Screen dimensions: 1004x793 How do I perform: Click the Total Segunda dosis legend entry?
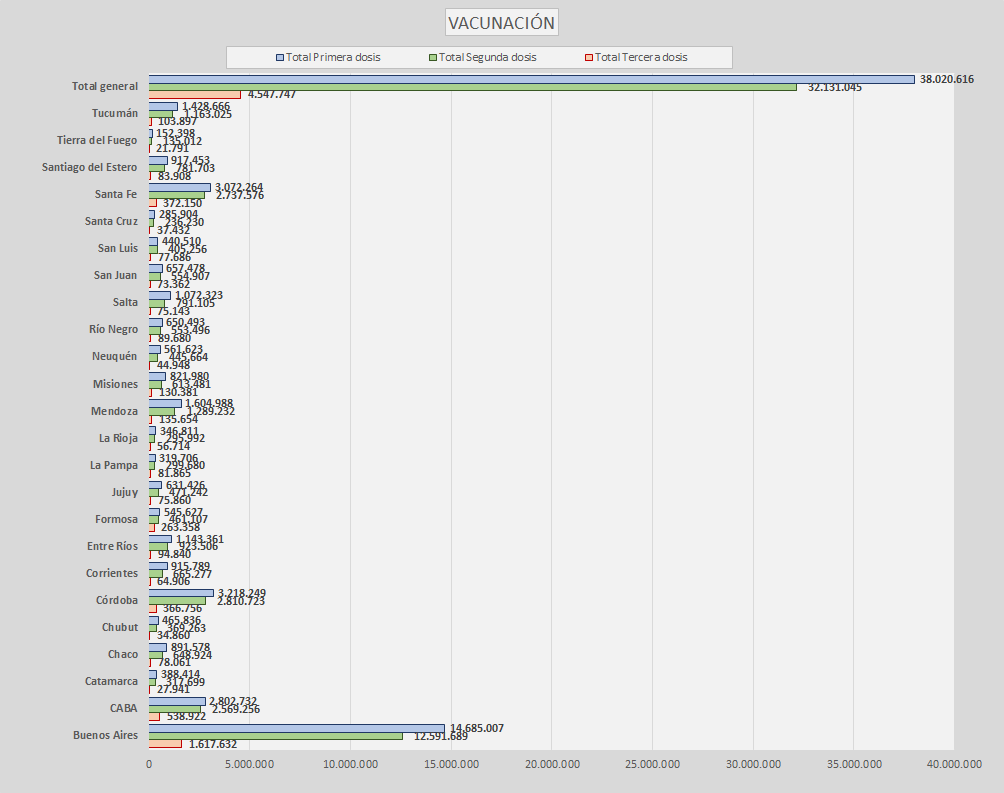click(x=483, y=57)
